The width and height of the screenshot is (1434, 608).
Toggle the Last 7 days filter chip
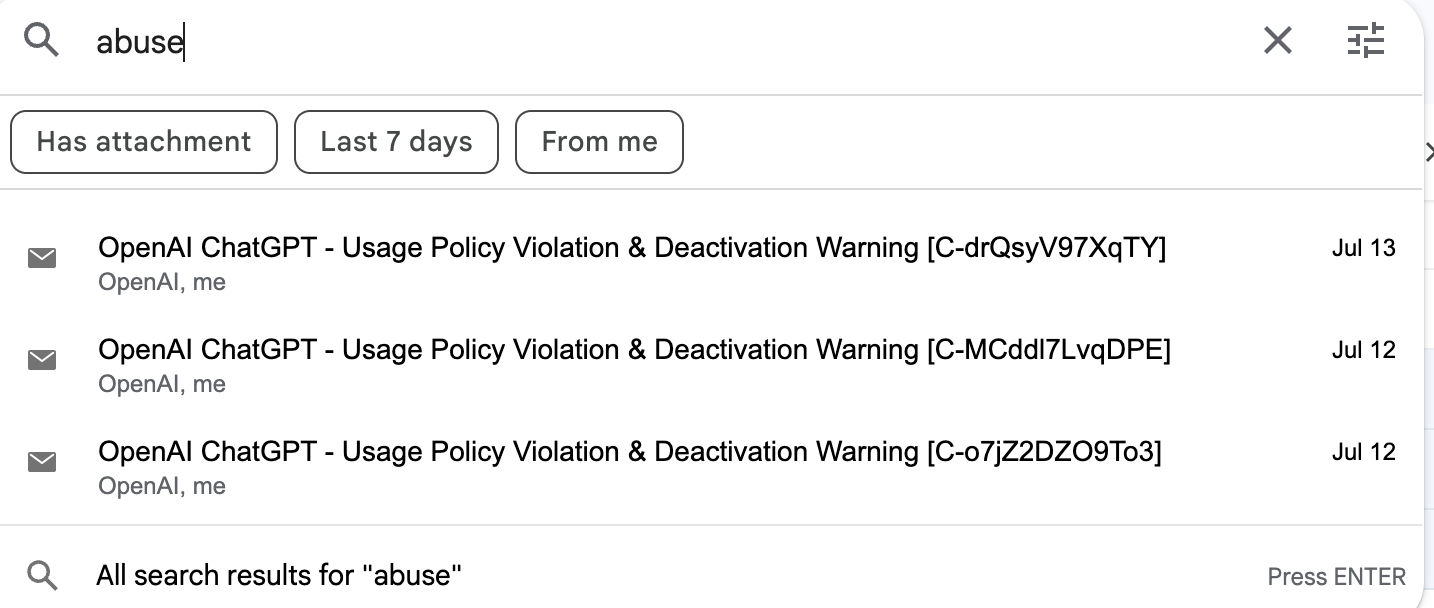pyautogui.click(x=396, y=142)
